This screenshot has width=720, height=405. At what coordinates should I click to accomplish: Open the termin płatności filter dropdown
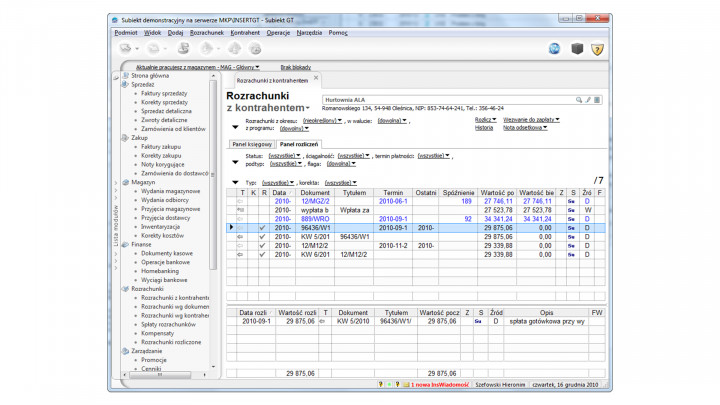(434, 156)
